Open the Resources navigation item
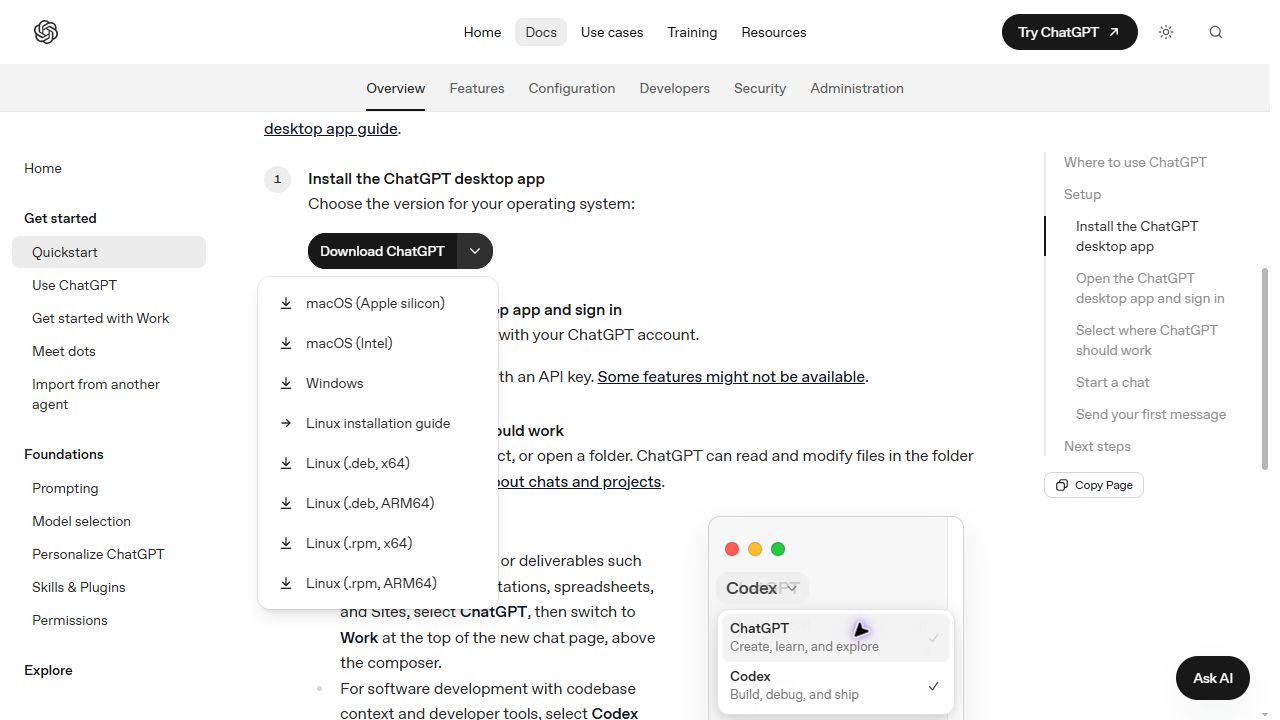Viewport: 1280px width, 720px height. click(x=774, y=32)
